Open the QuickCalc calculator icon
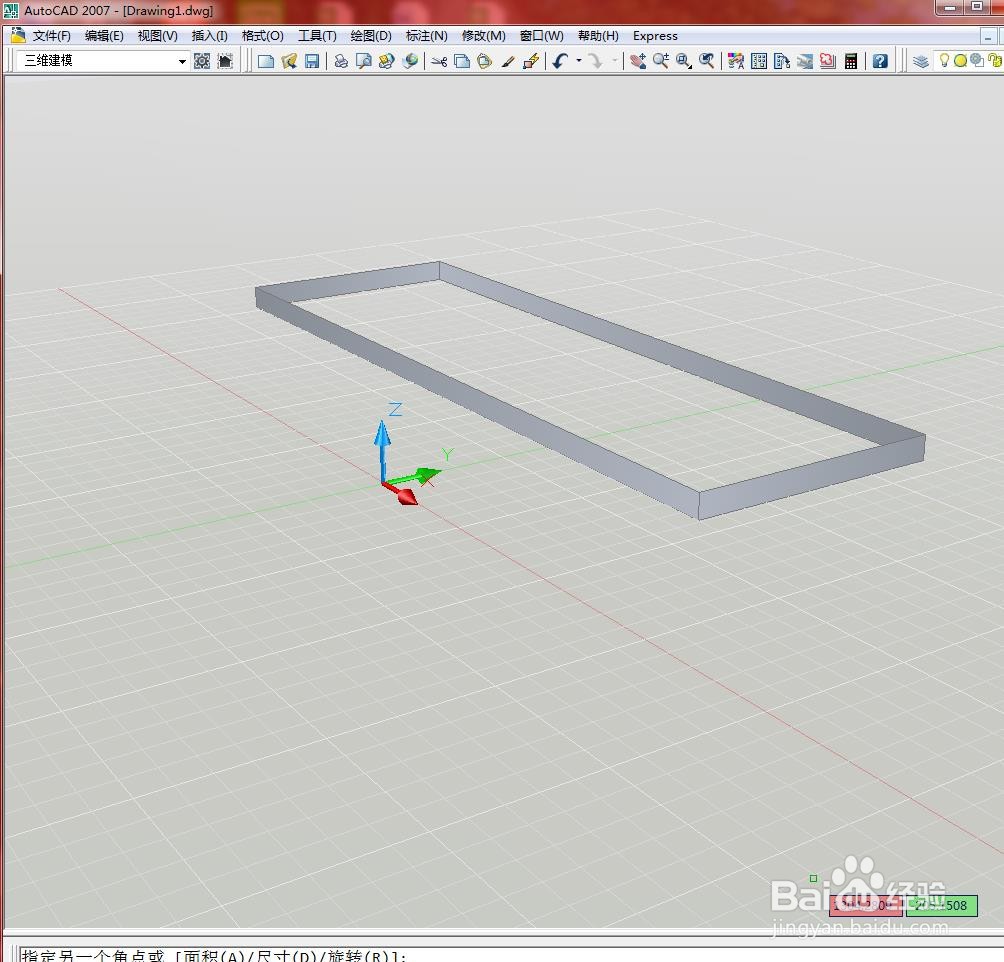This screenshot has height=962, width=1004. (x=851, y=61)
